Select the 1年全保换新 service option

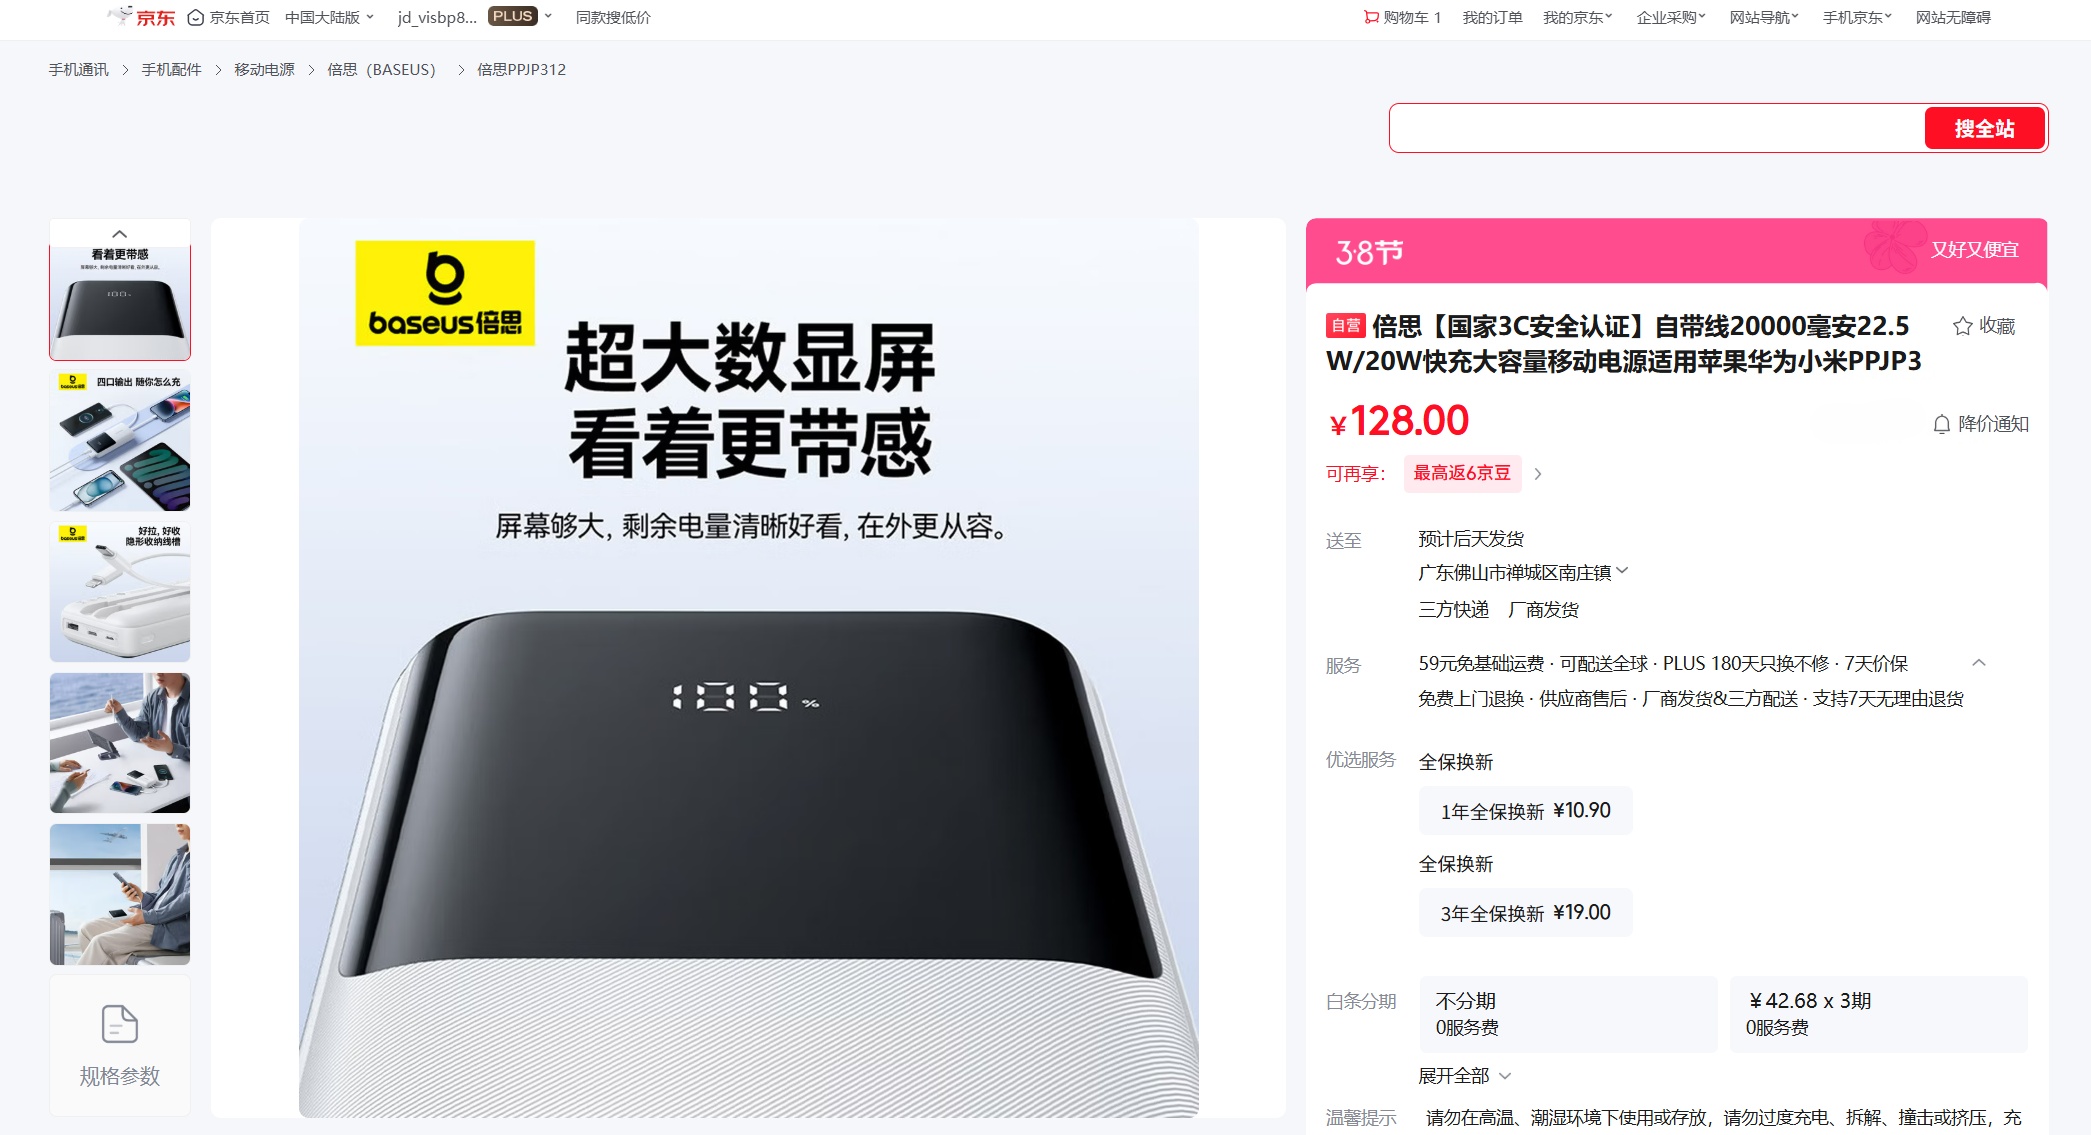coord(1525,811)
